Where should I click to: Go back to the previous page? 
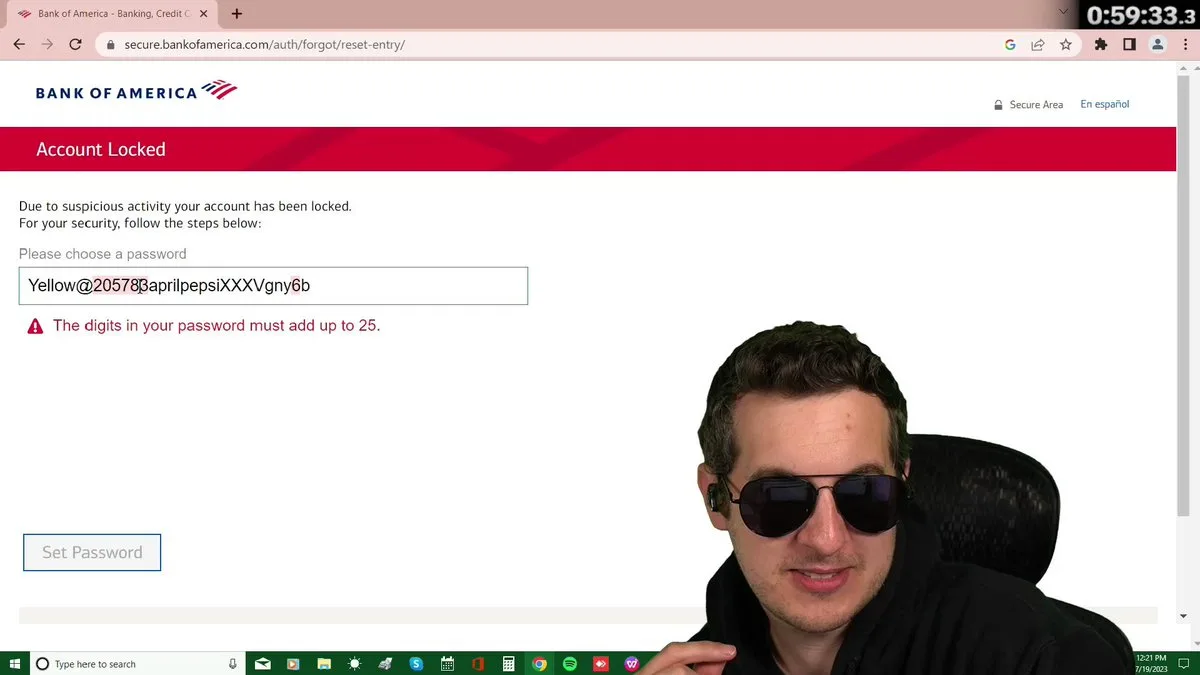(19, 44)
